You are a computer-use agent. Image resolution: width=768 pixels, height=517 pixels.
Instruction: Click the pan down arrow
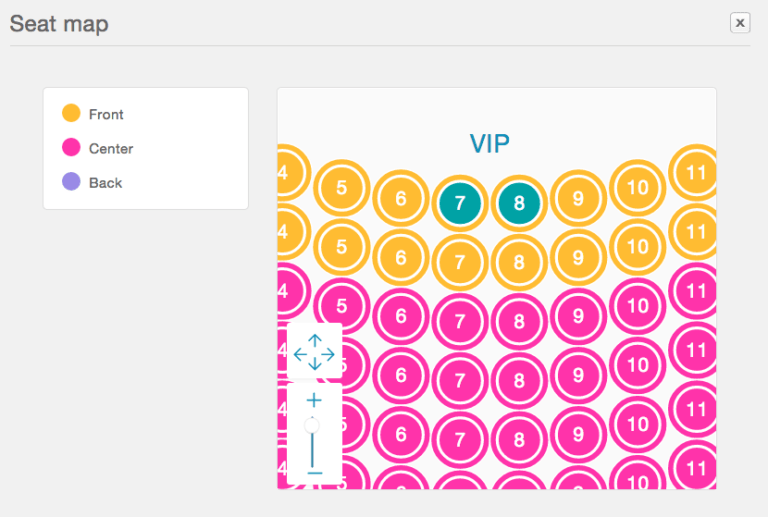point(314,364)
